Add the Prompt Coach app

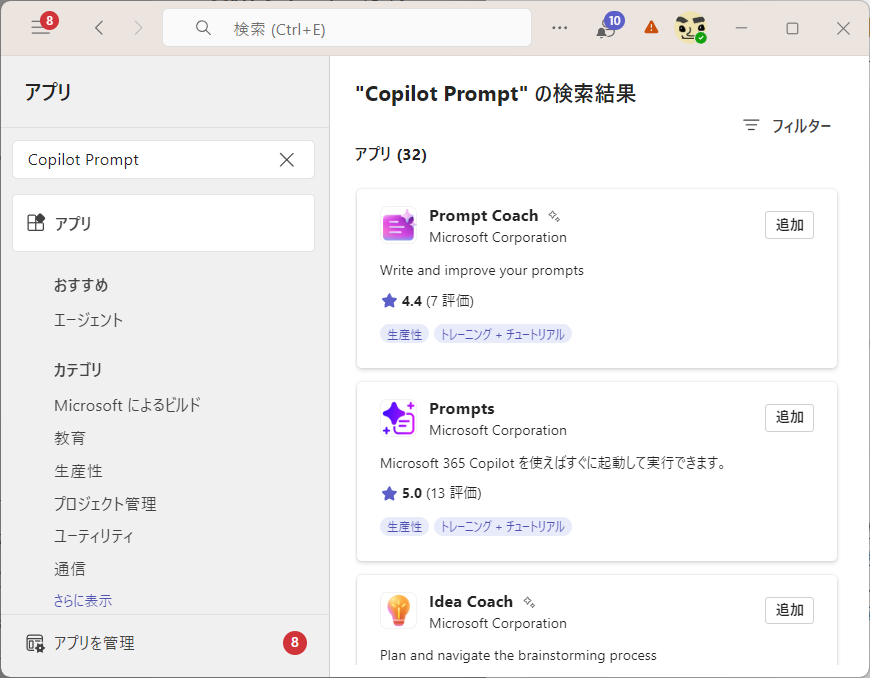coord(789,225)
